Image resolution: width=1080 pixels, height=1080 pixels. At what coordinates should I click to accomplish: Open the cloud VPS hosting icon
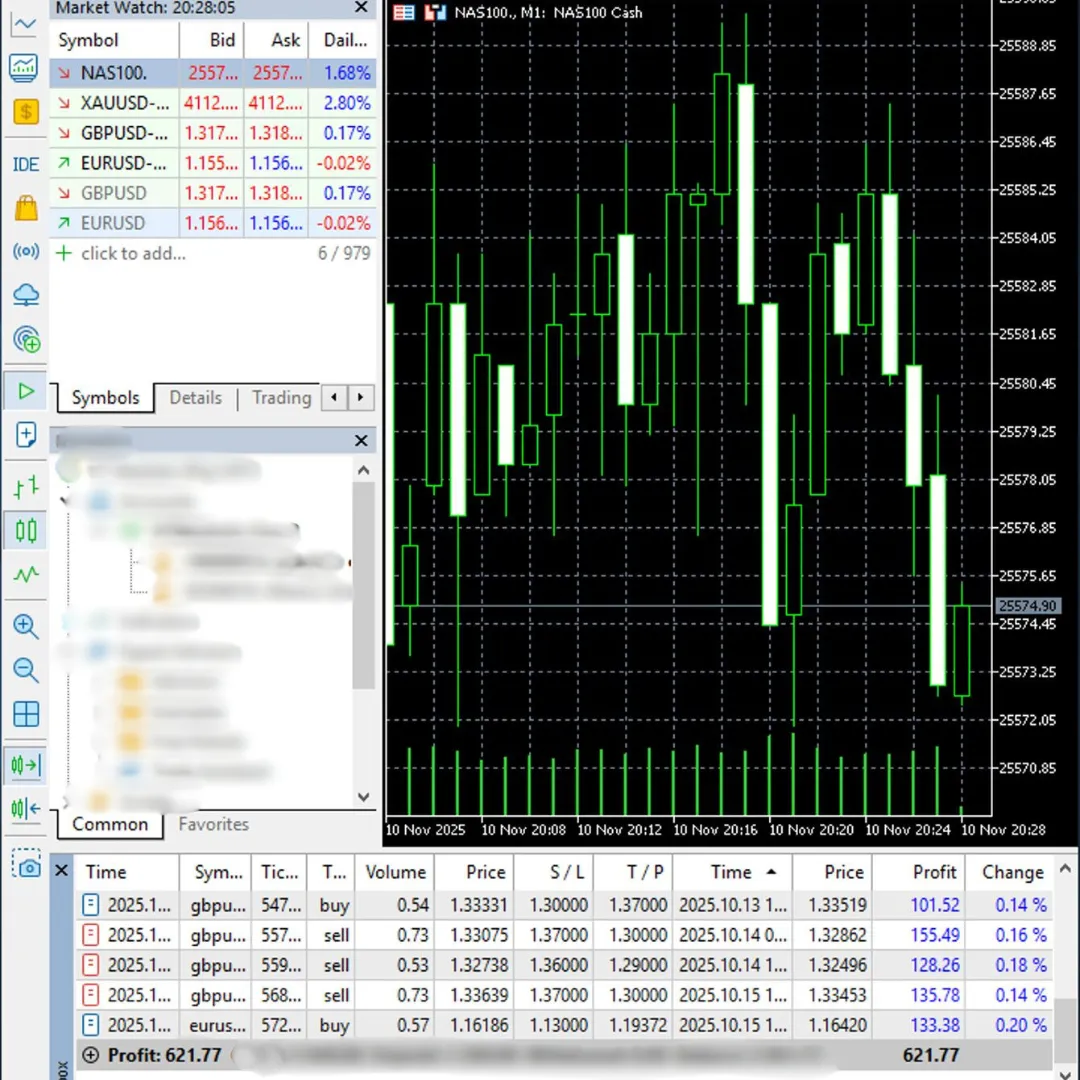[25, 295]
